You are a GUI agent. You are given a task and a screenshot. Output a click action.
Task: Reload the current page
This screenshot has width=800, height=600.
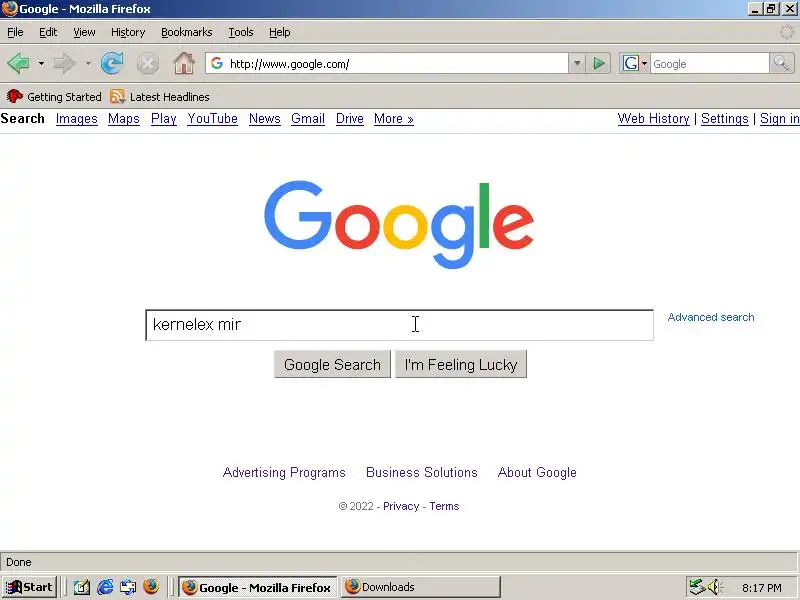112,64
